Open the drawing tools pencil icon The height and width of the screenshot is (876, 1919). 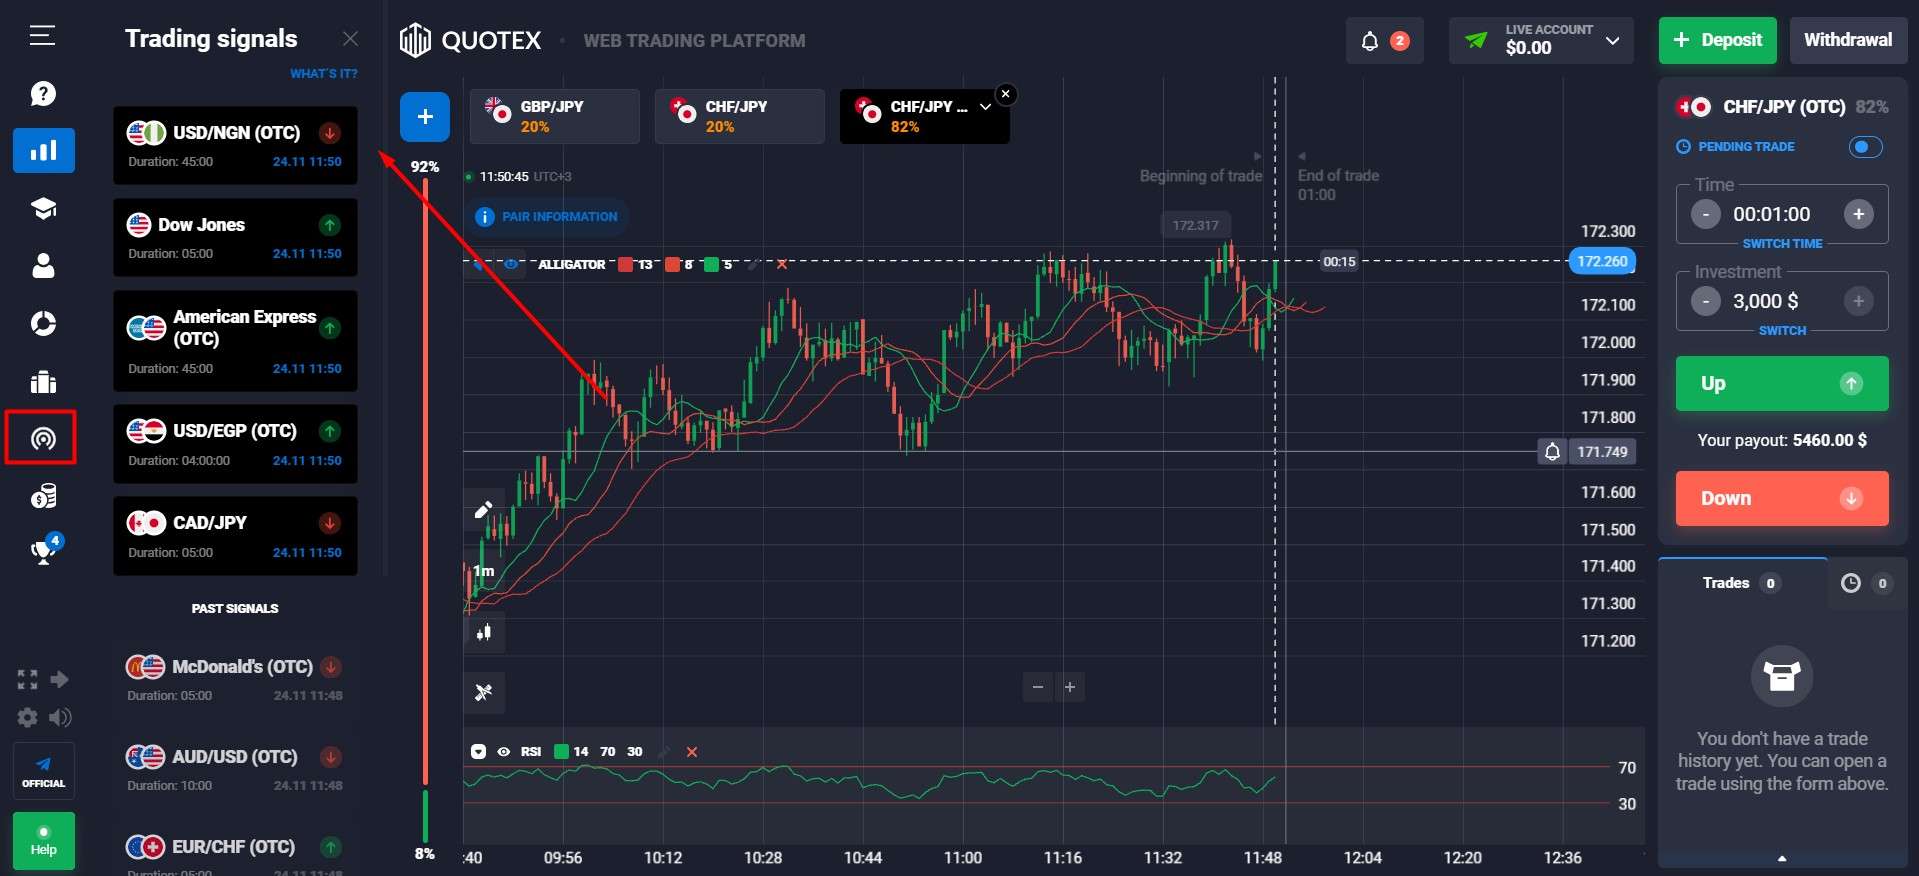click(x=484, y=510)
